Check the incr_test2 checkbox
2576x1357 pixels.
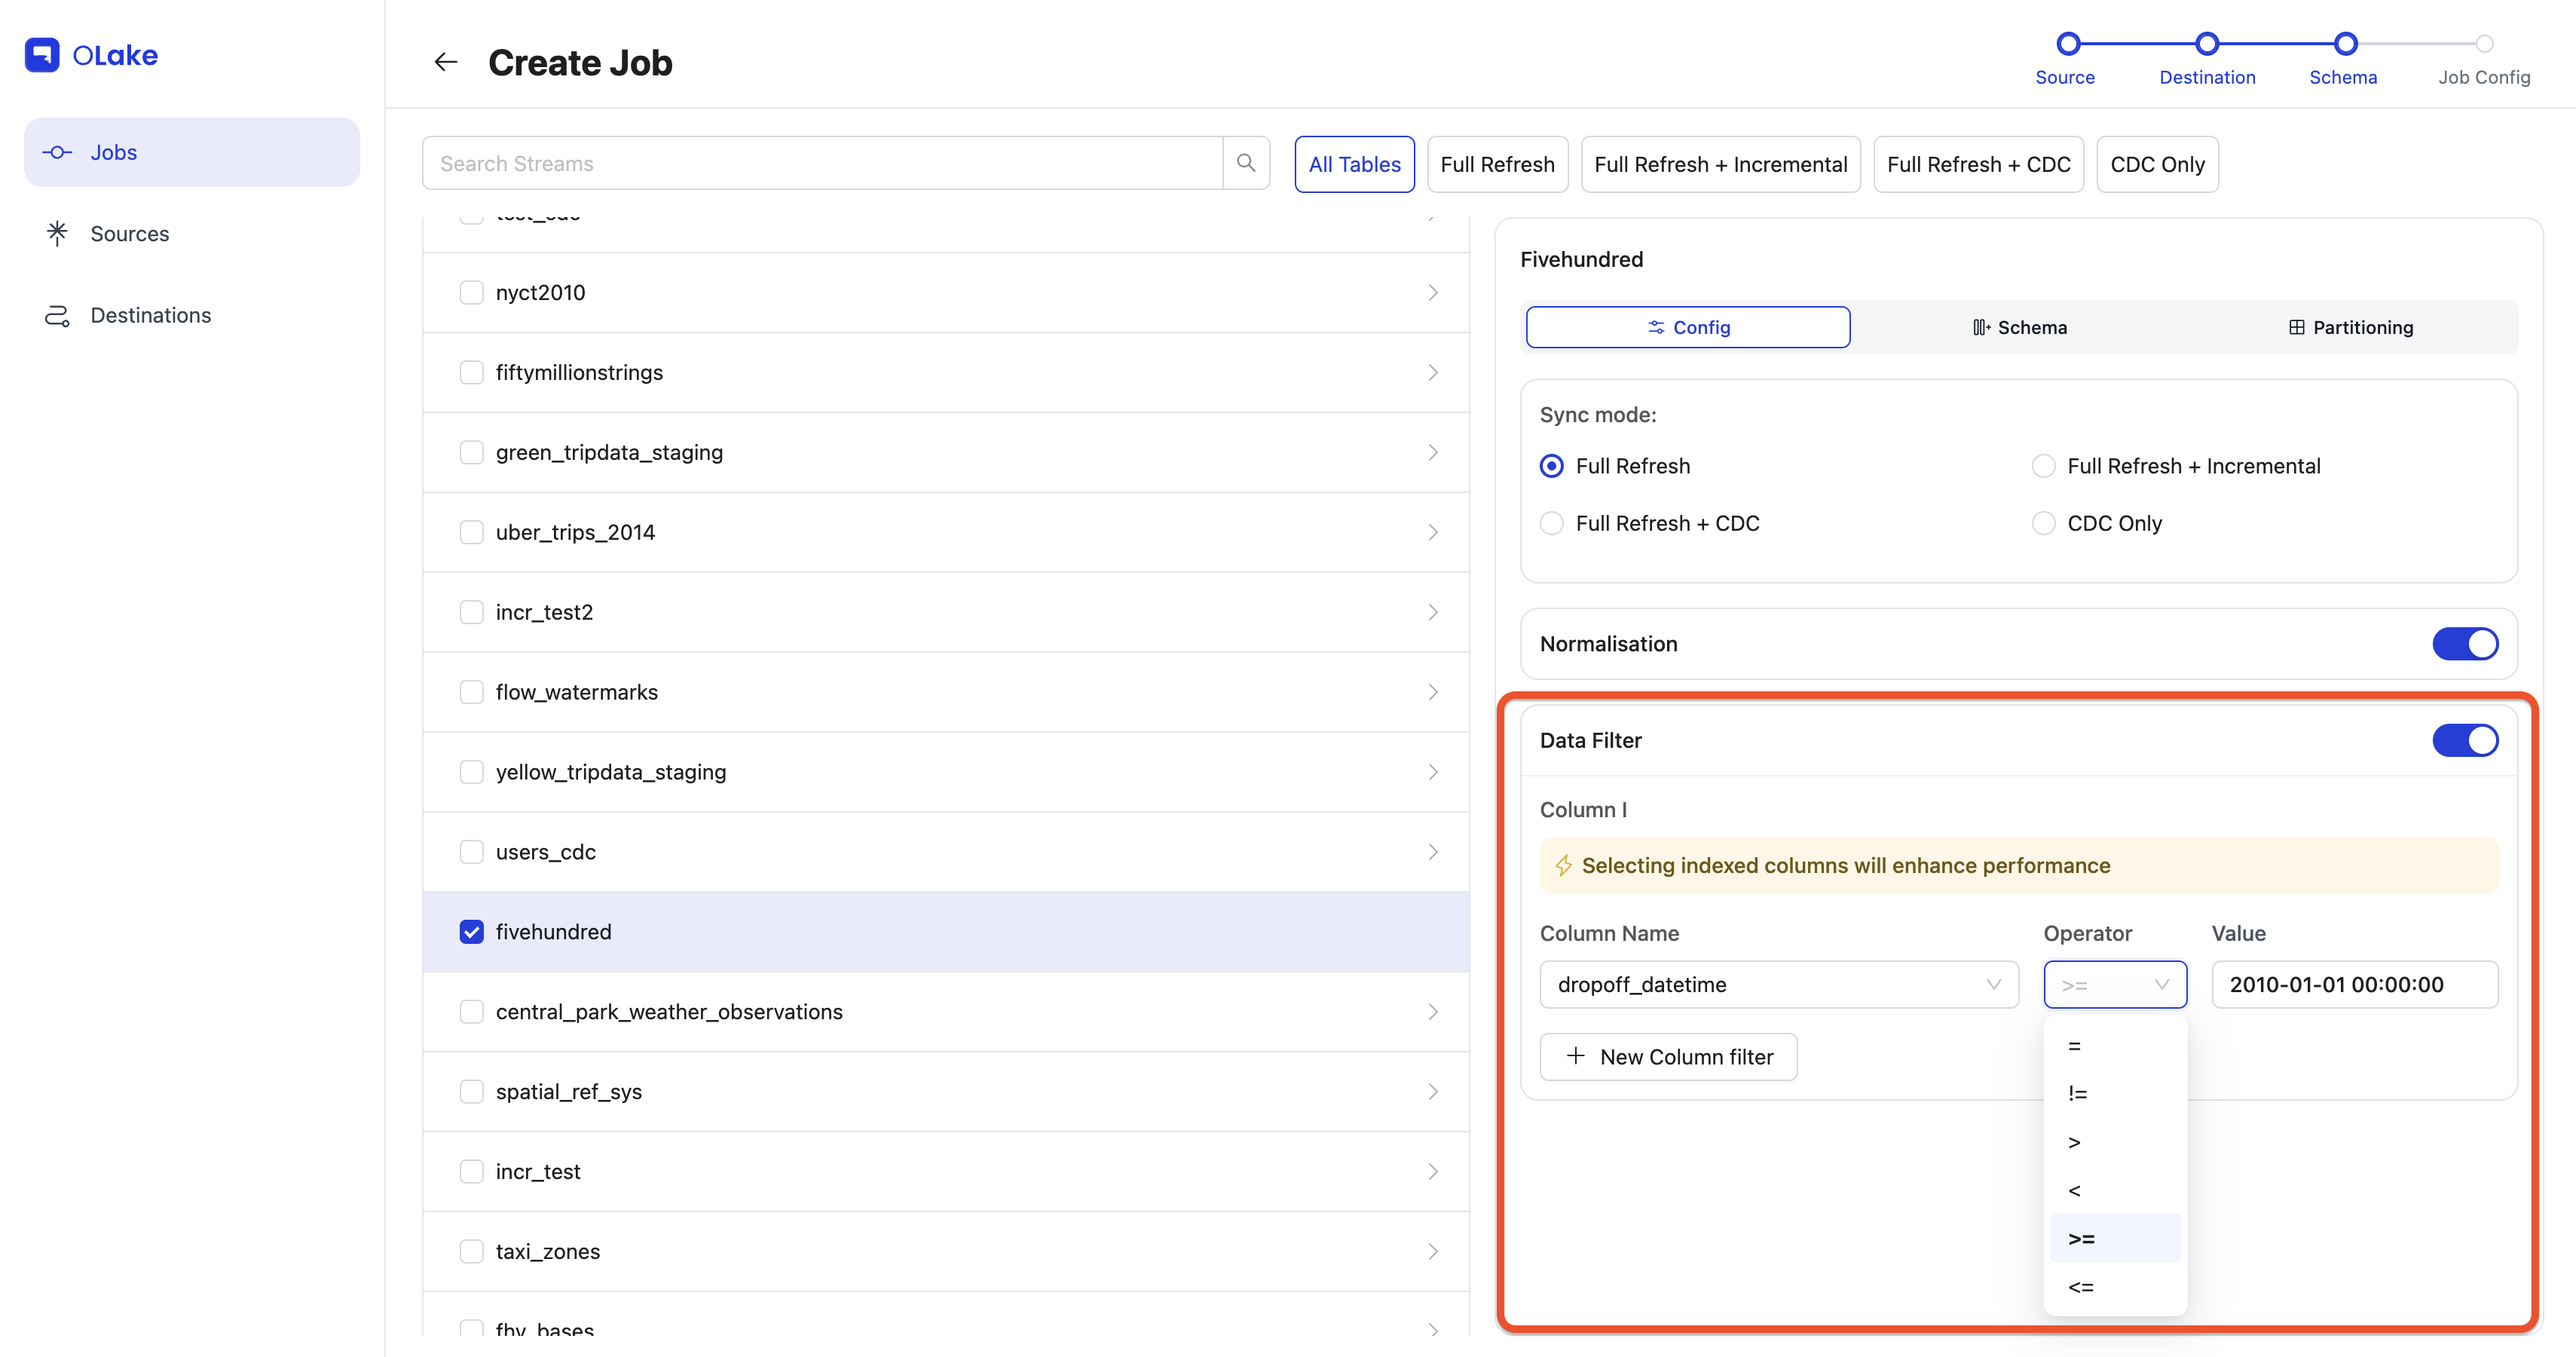pyautogui.click(x=471, y=612)
